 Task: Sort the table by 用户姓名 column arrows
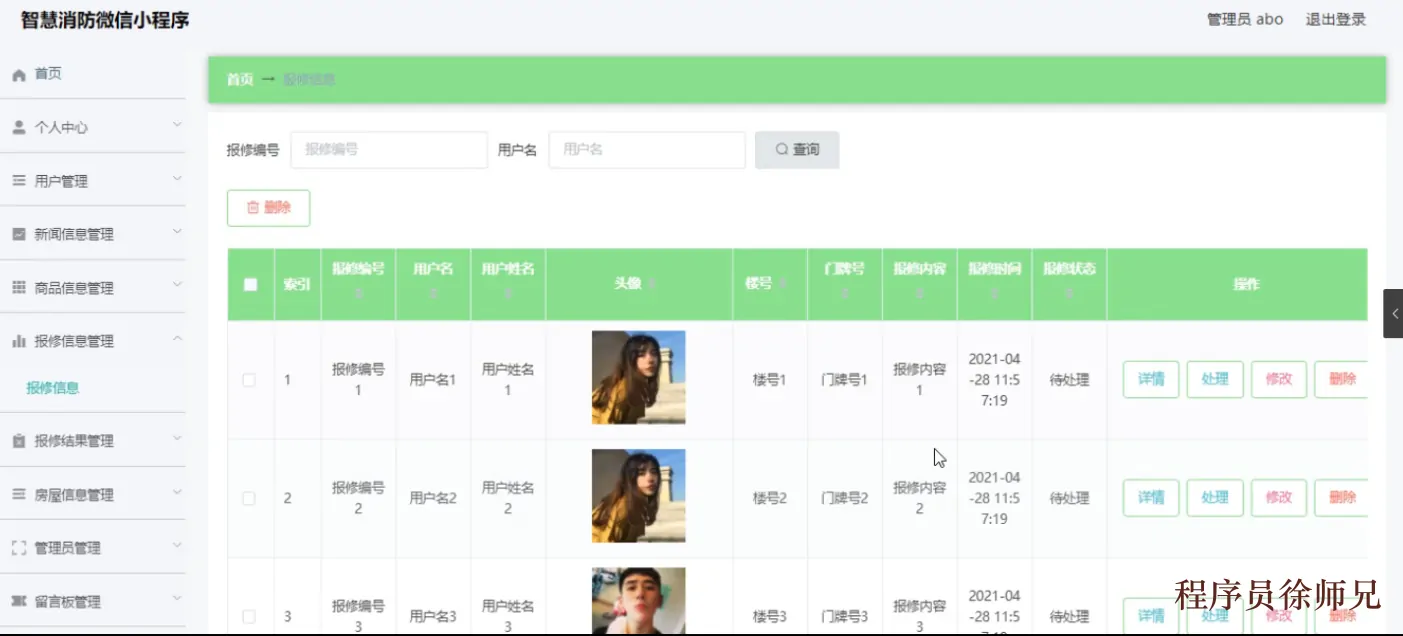[508, 294]
